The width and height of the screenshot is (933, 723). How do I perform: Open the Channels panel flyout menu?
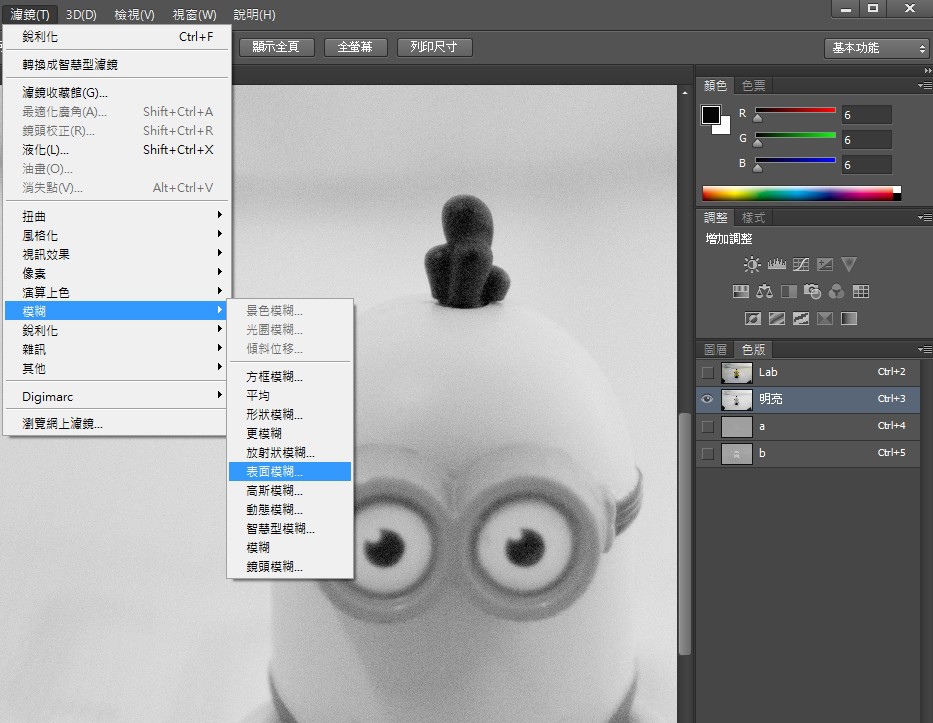(925, 349)
